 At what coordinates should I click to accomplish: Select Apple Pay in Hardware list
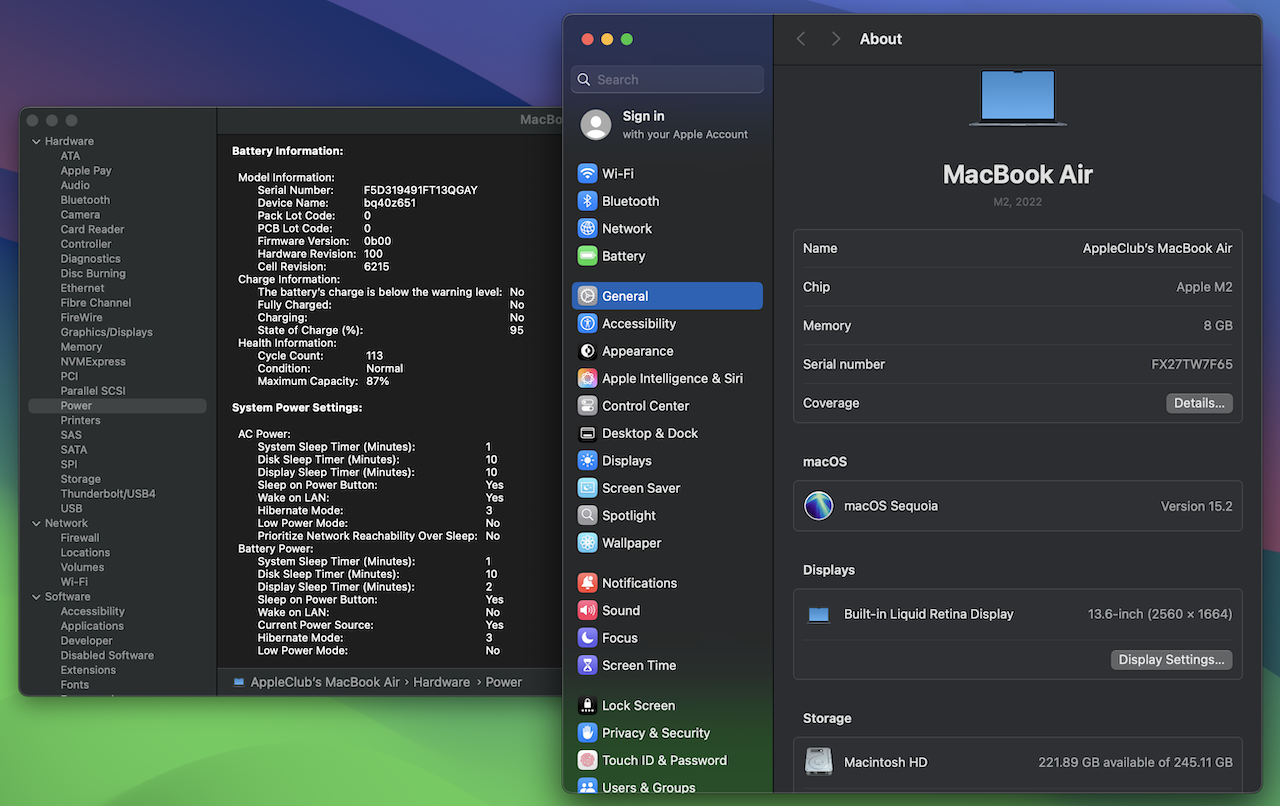tap(86, 171)
